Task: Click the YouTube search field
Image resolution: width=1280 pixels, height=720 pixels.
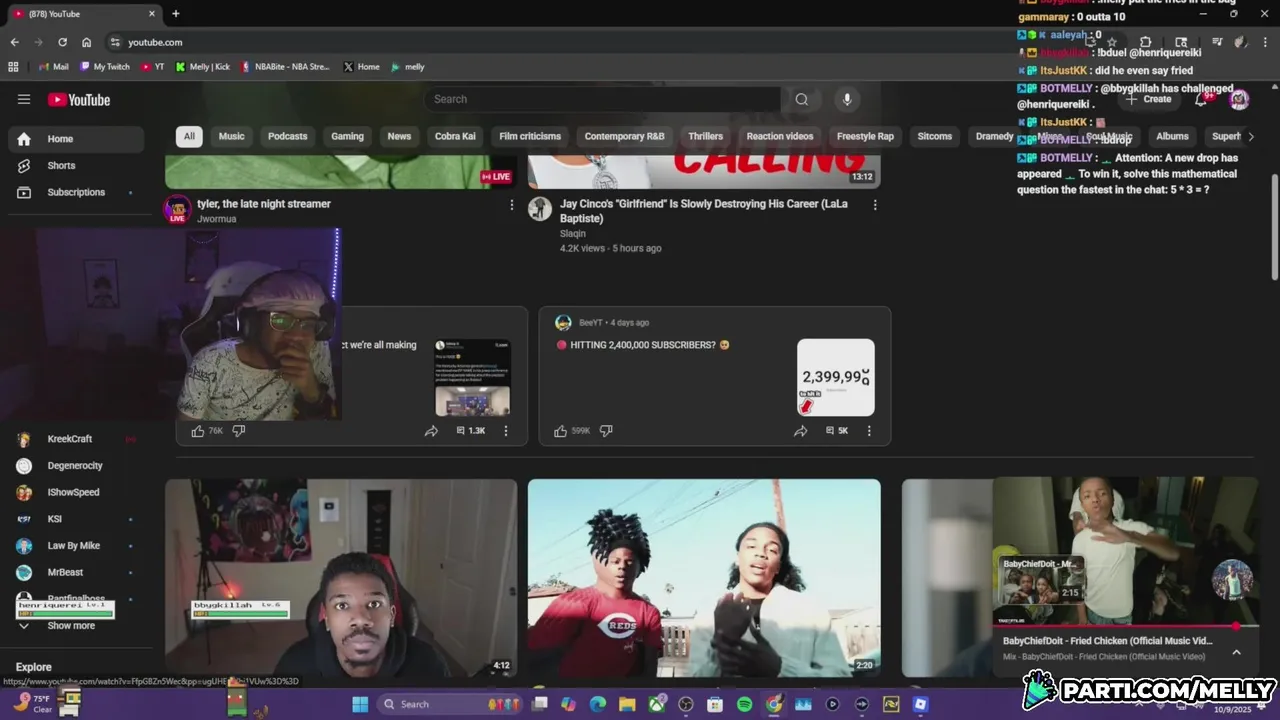Action: click(x=602, y=99)
